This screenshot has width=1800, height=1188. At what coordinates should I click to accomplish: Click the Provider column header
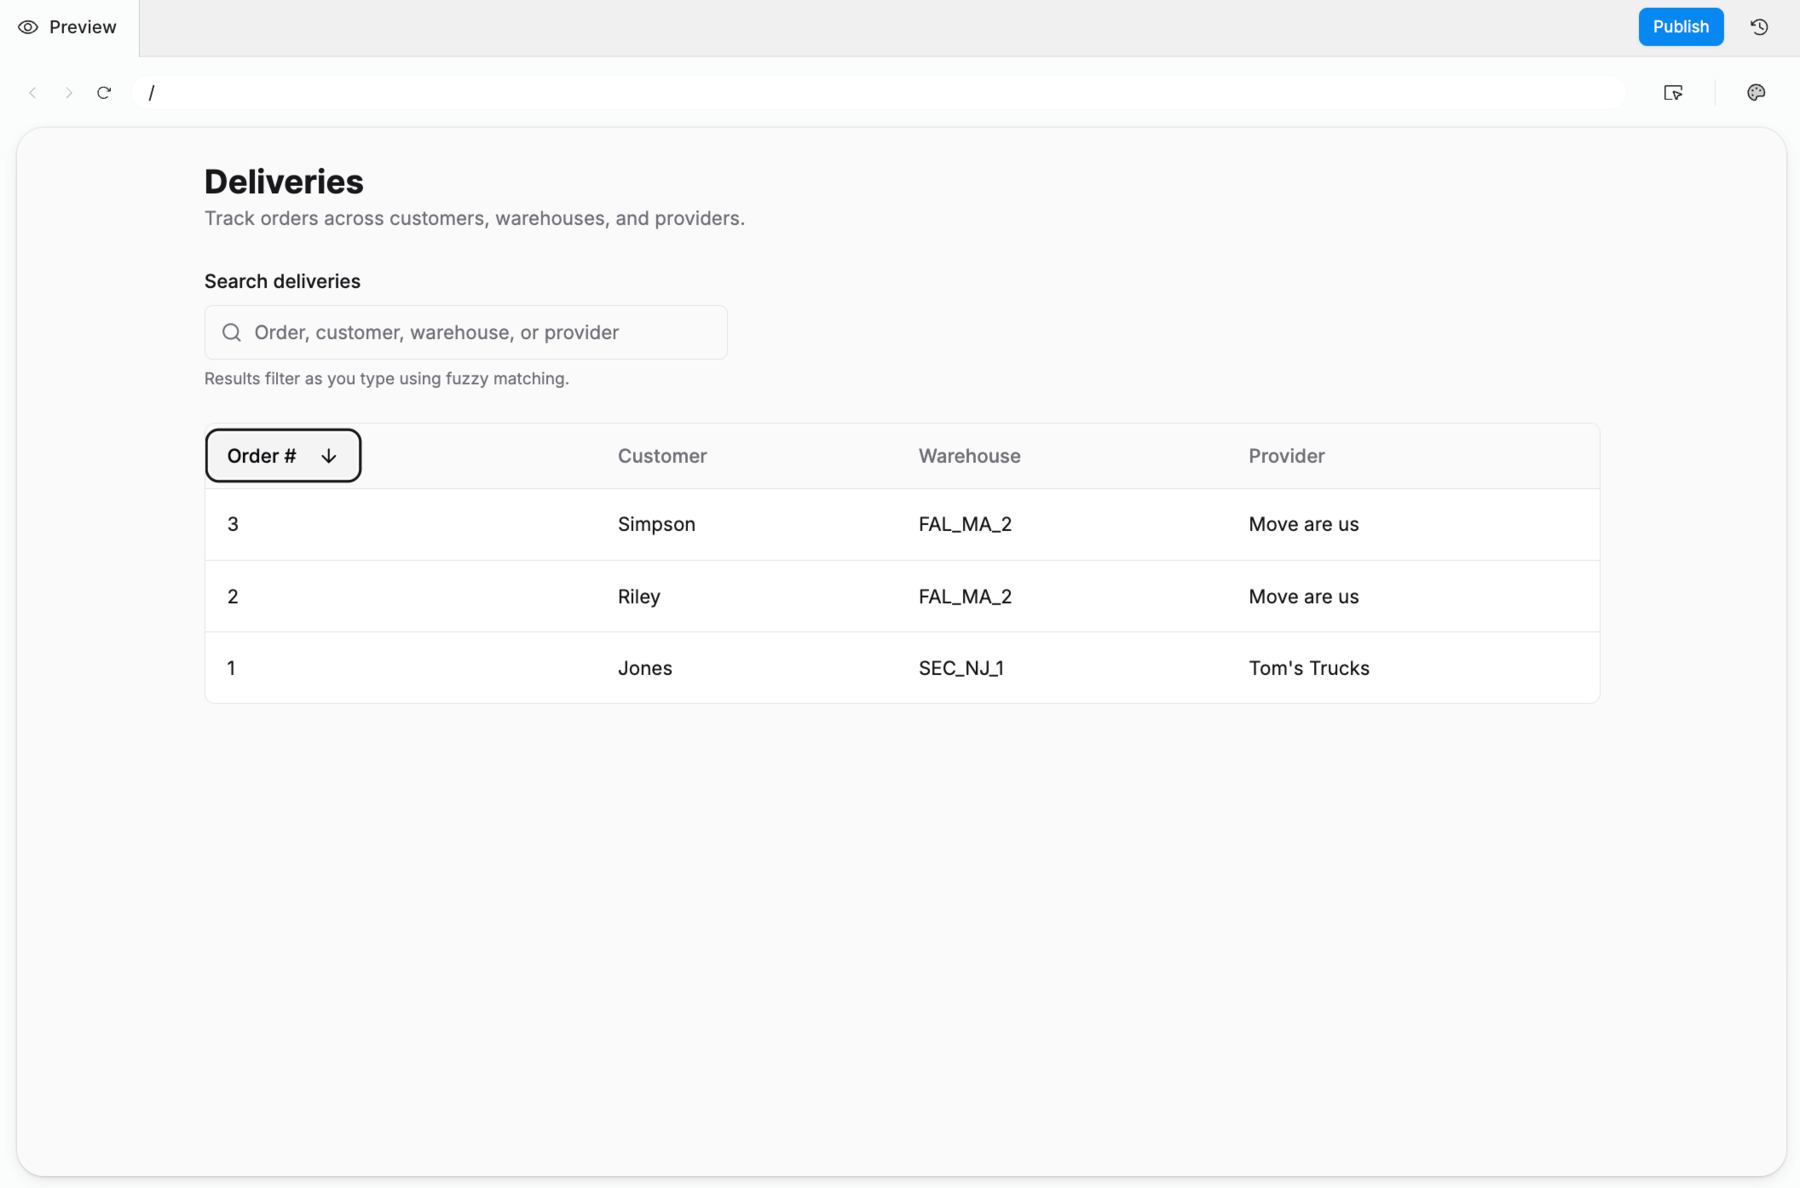click(x=1286, y=456)
